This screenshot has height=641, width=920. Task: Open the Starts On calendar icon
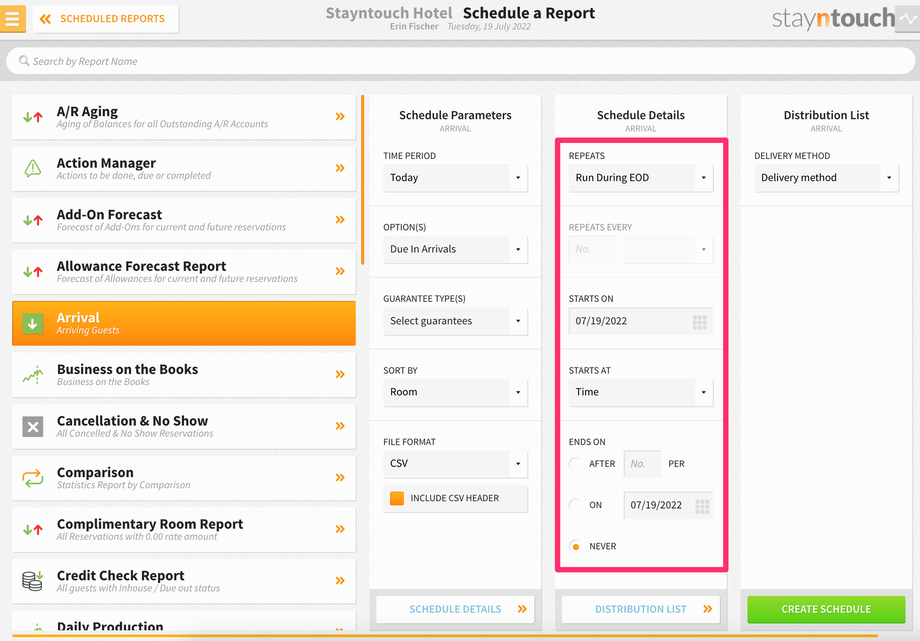click(699, 322)
